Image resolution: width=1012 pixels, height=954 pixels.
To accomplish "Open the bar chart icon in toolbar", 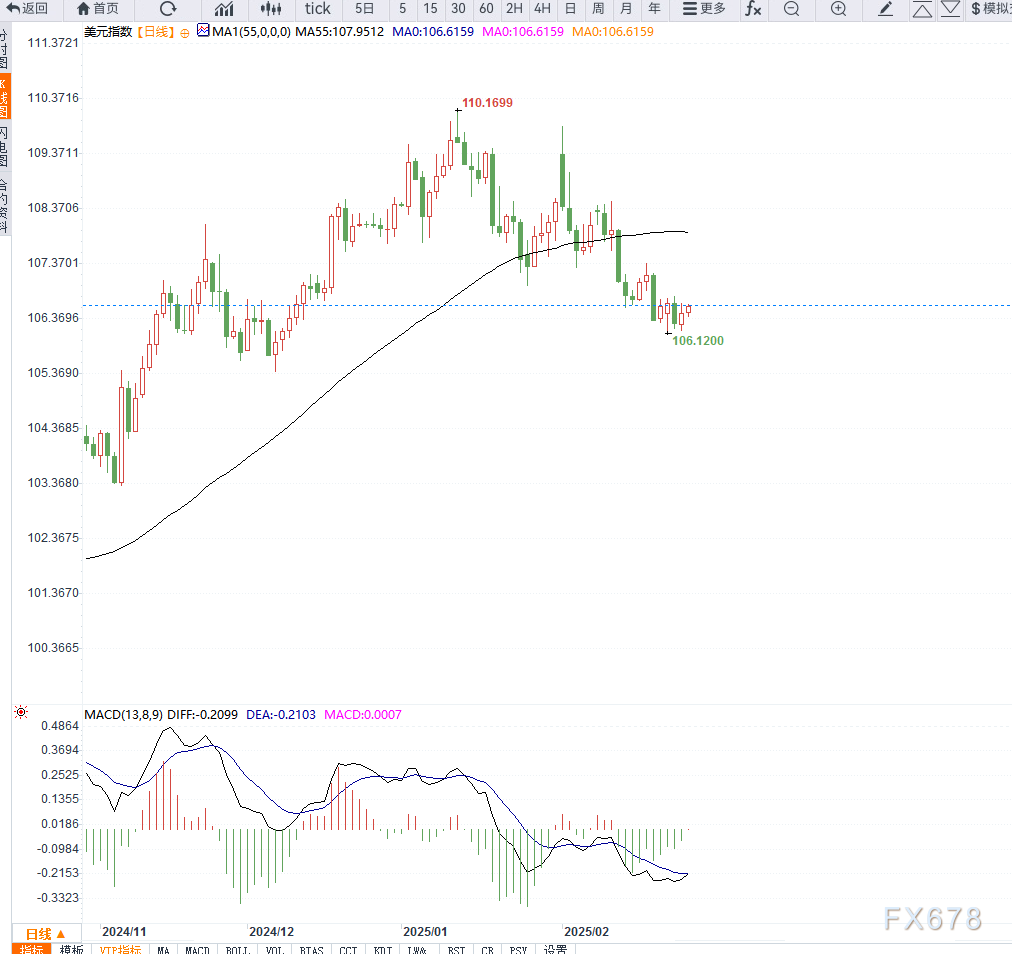I will [x=224, y=9].
